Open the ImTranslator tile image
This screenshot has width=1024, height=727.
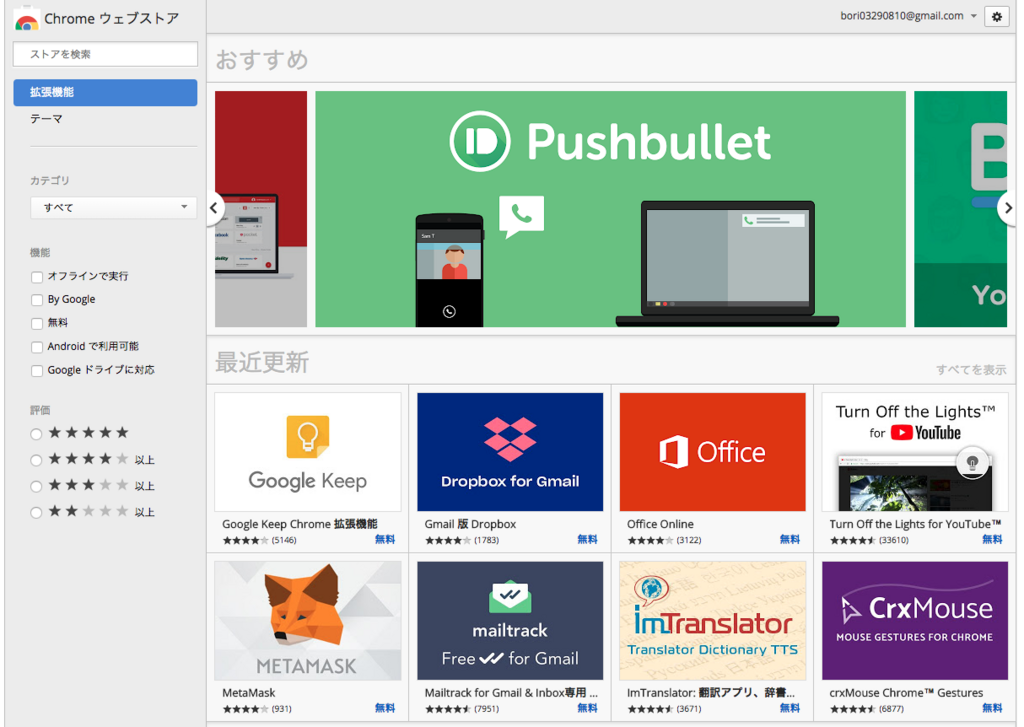pyautogui.click(x=712, y=621)
